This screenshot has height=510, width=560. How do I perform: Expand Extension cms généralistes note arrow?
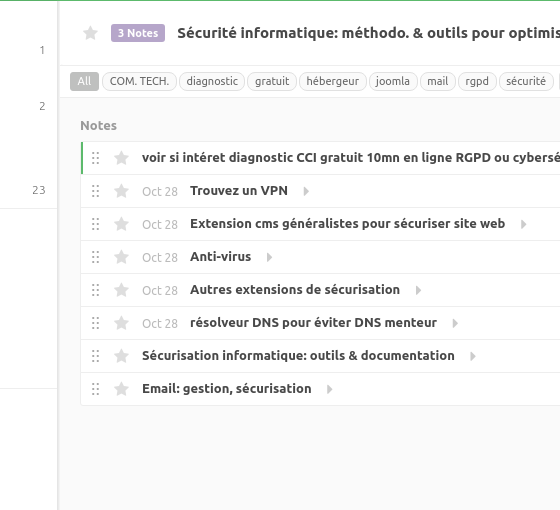[x=523, y=224]
